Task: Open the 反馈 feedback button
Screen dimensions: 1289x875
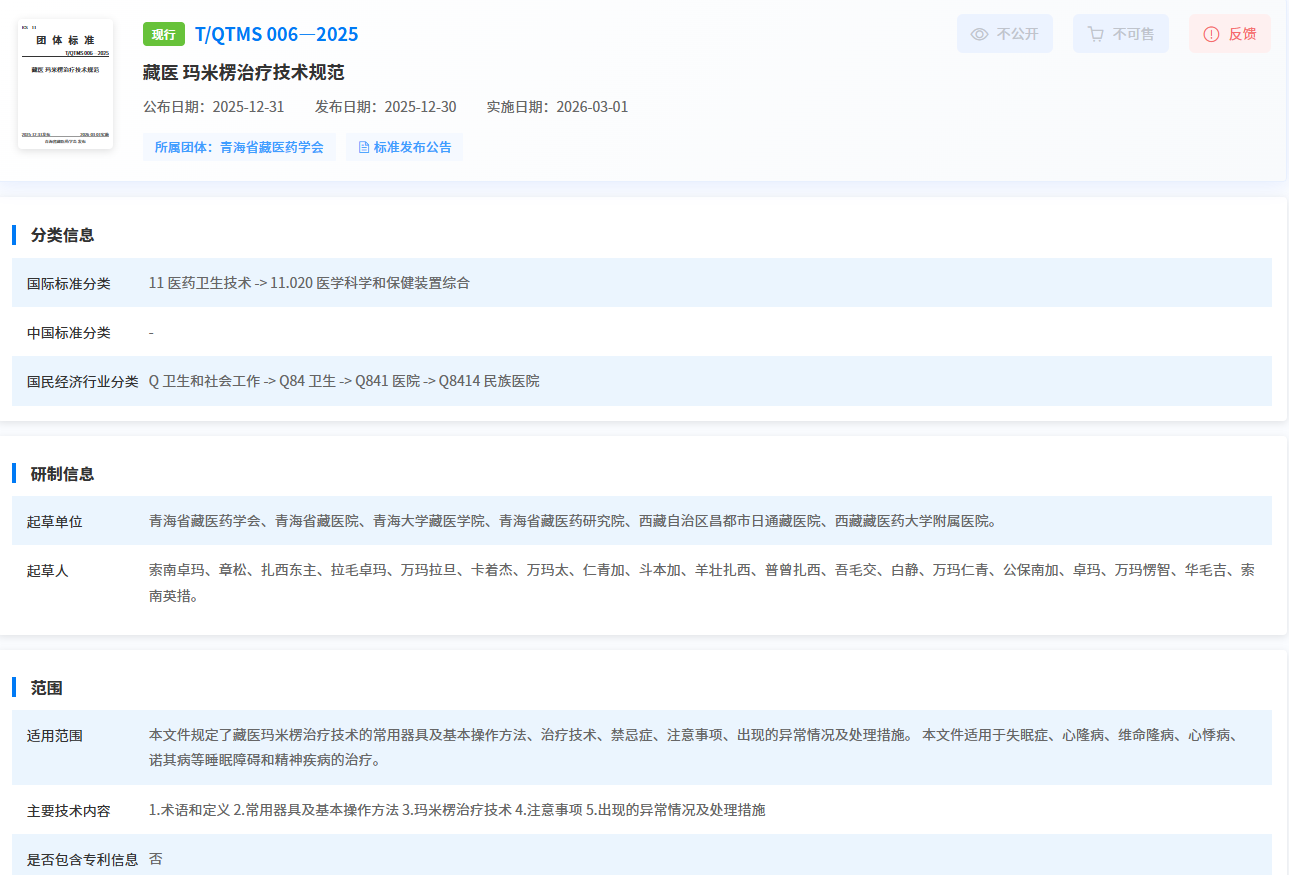Action: [1230, 34]
